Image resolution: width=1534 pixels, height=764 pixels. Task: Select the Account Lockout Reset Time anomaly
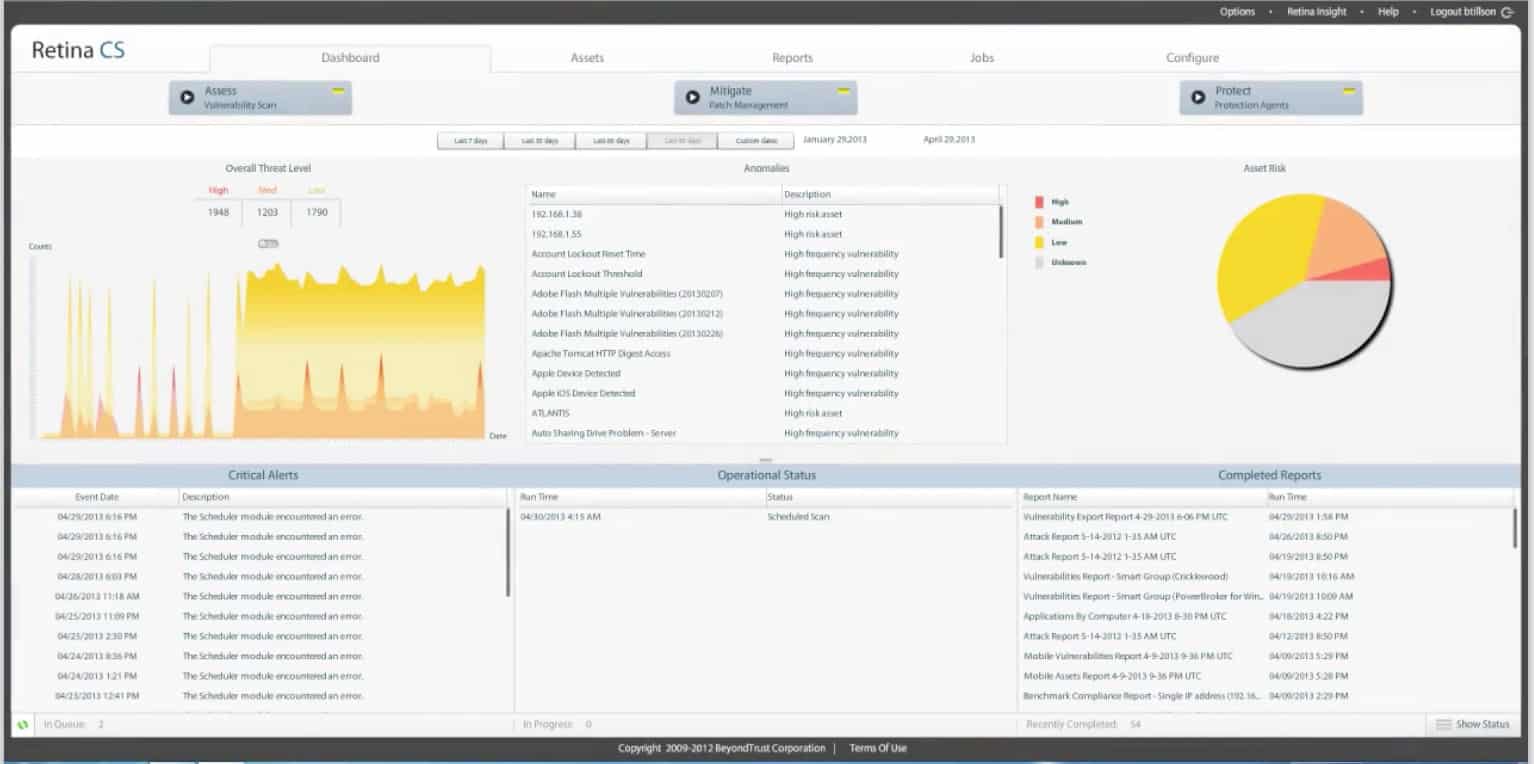[x=763, y=254]
